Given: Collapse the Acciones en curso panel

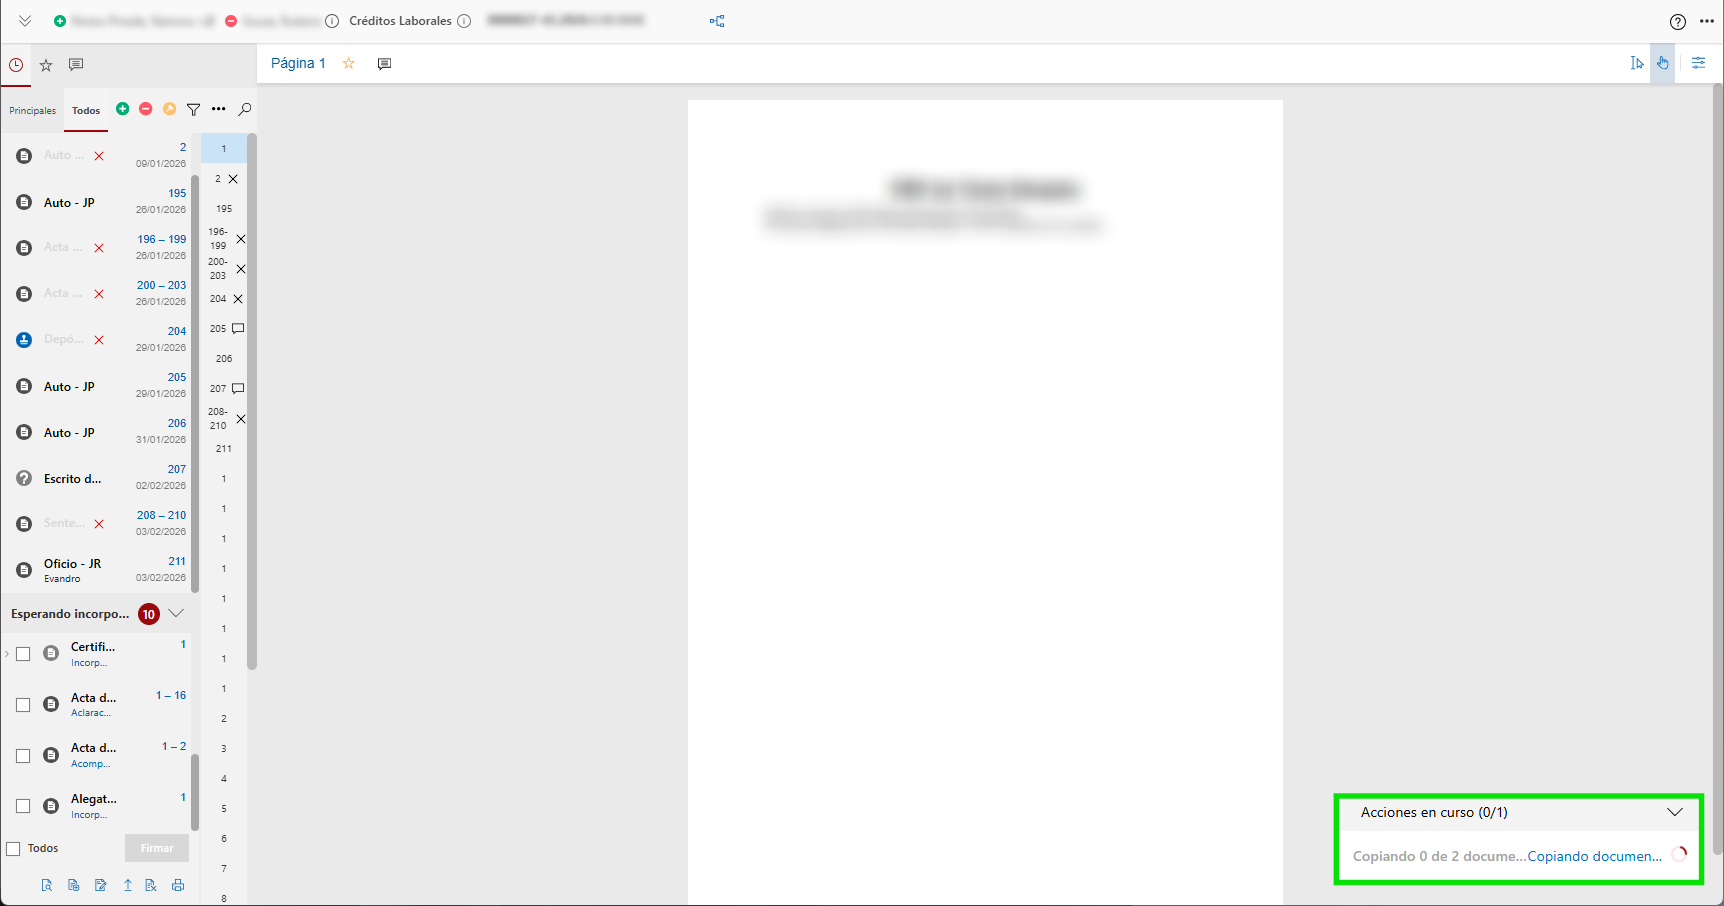Looking at the screenshot, I should [1674, 812].
